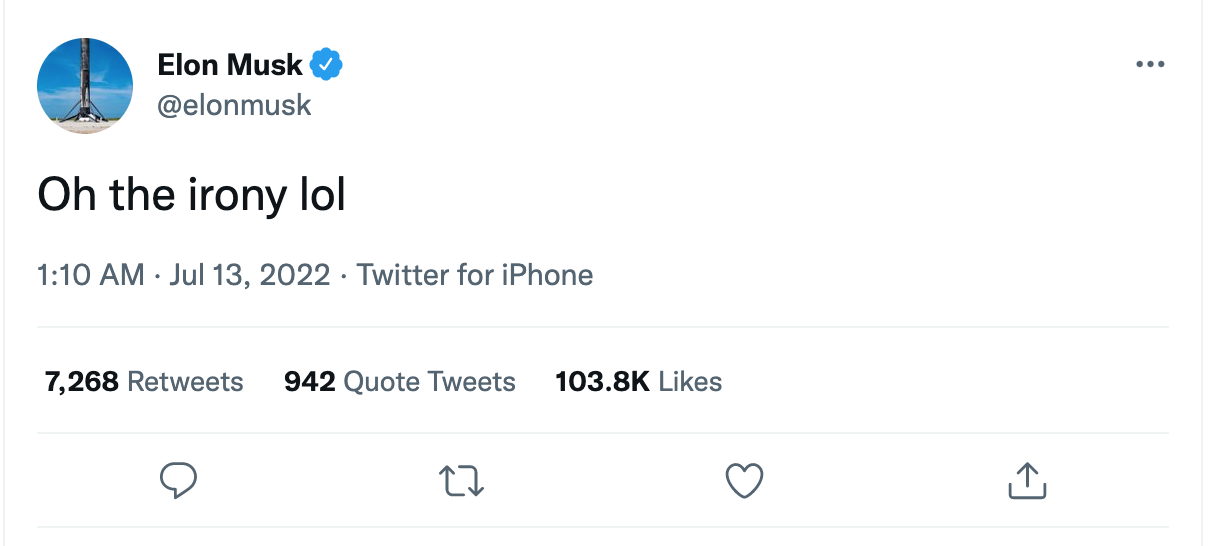The height and width of the screenshot is (546, 1228).
Task: Click the Elon Musk display name
Action: pos(230,66)
